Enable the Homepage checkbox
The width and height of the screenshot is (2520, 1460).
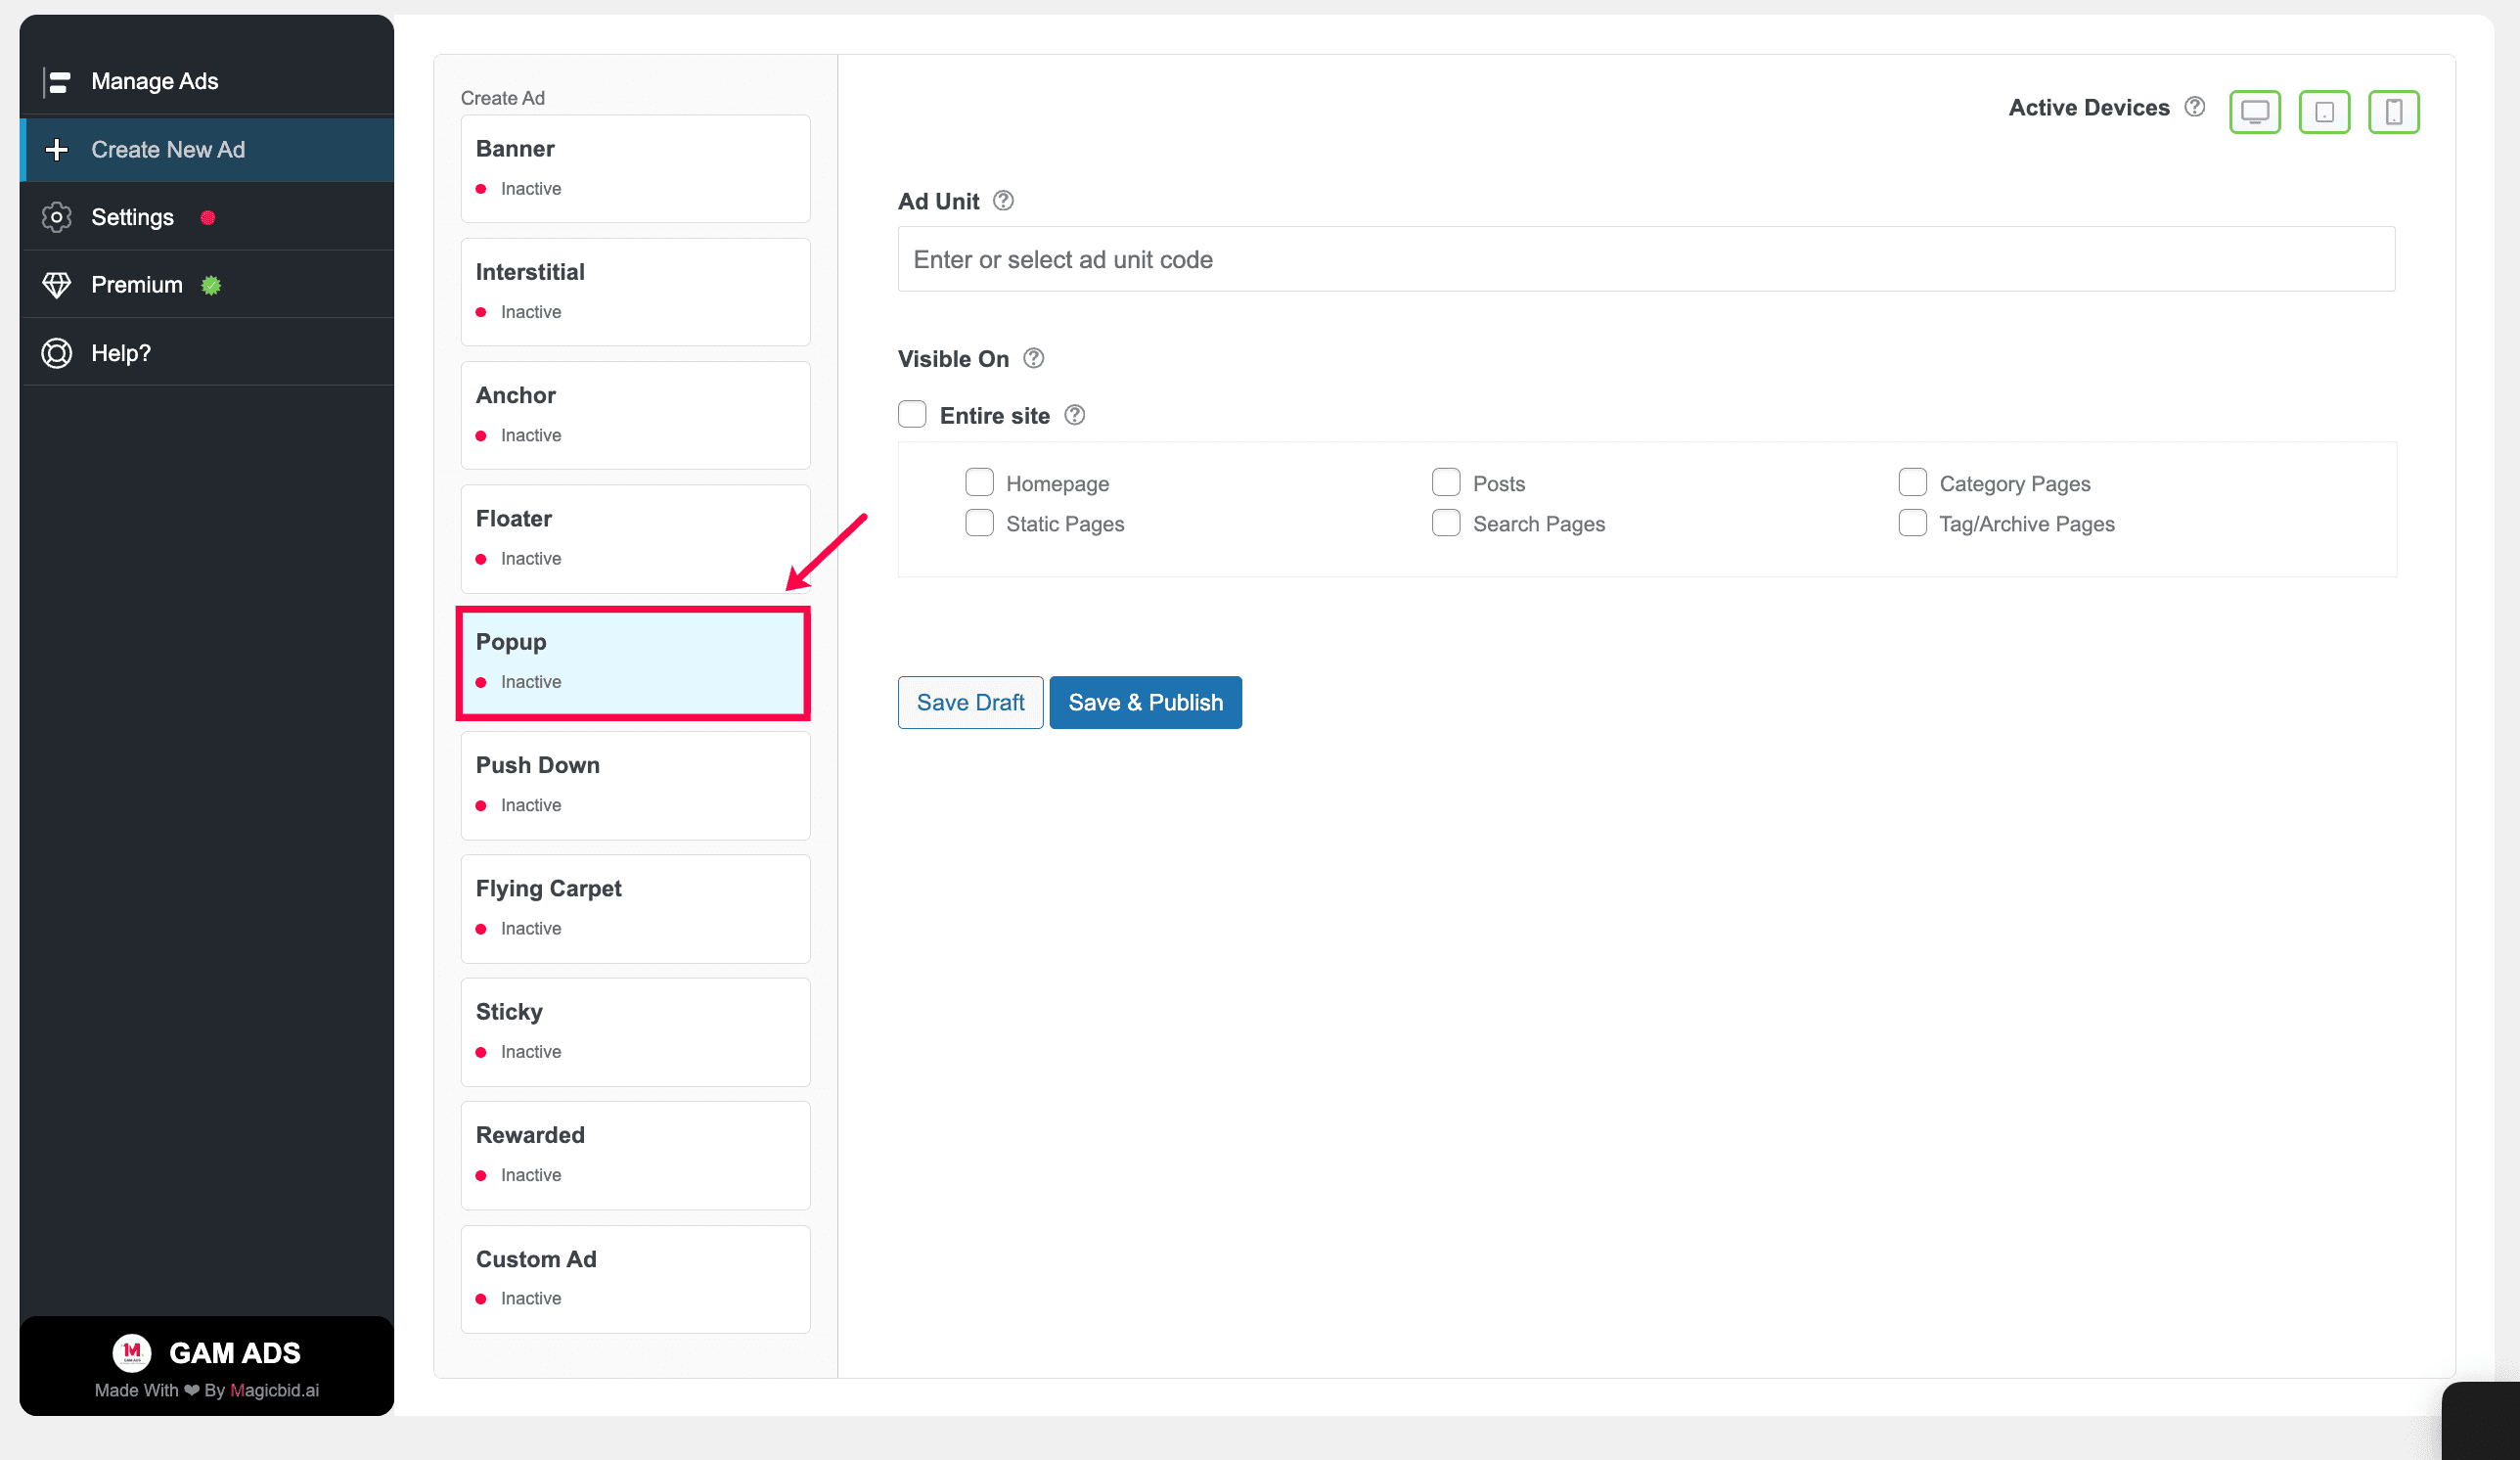[x=979, y=482]
